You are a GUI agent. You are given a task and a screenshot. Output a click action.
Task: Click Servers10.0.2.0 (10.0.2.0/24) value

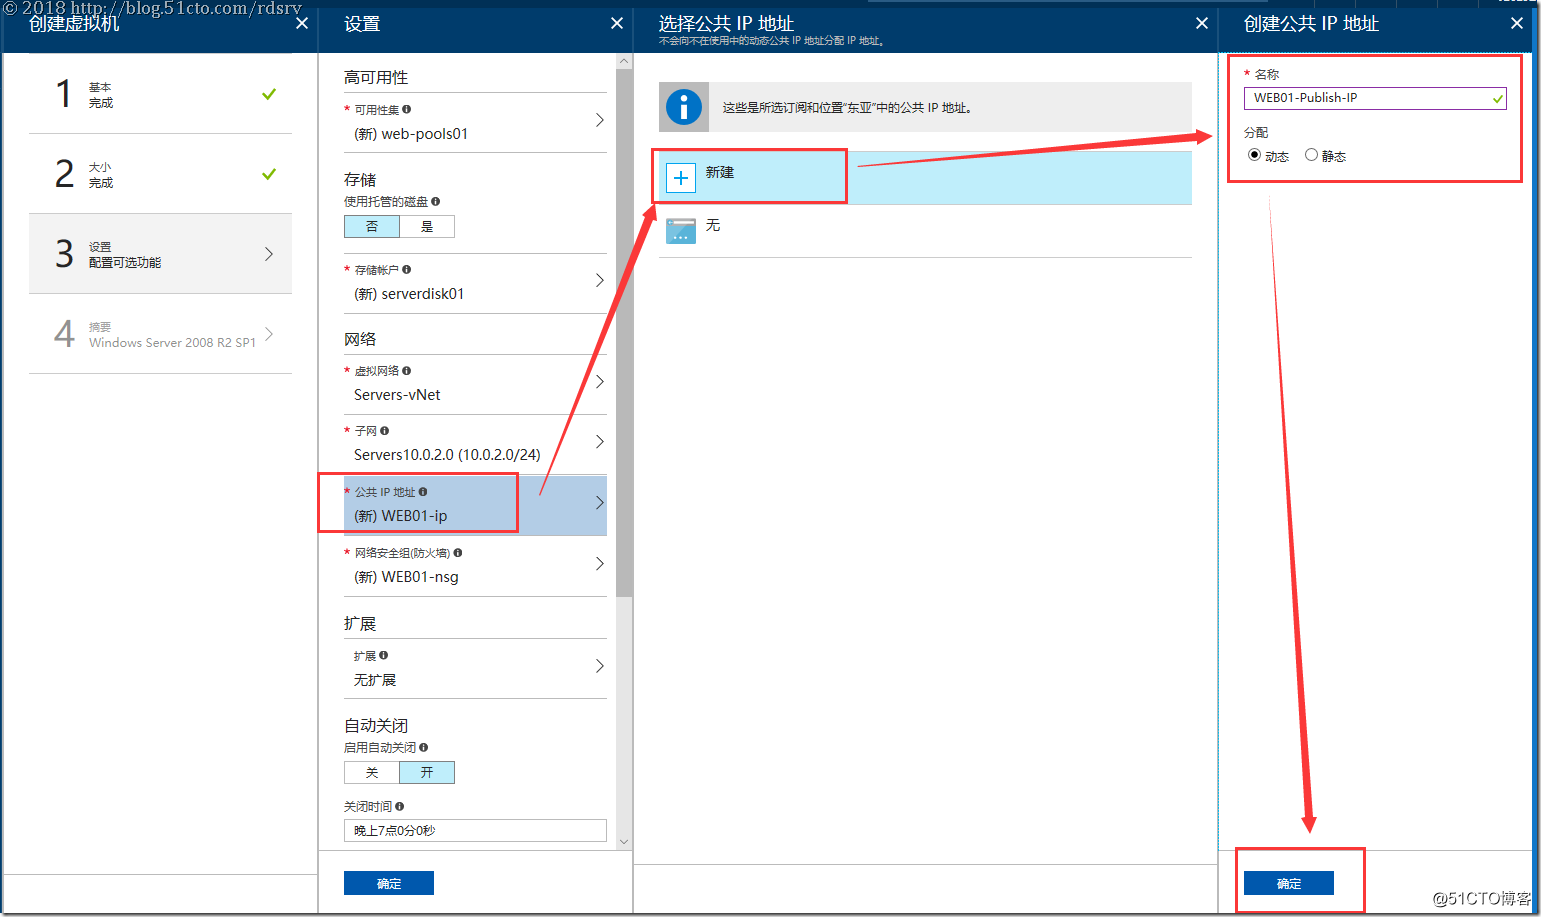pyautogui.click(x=447, y=455)
